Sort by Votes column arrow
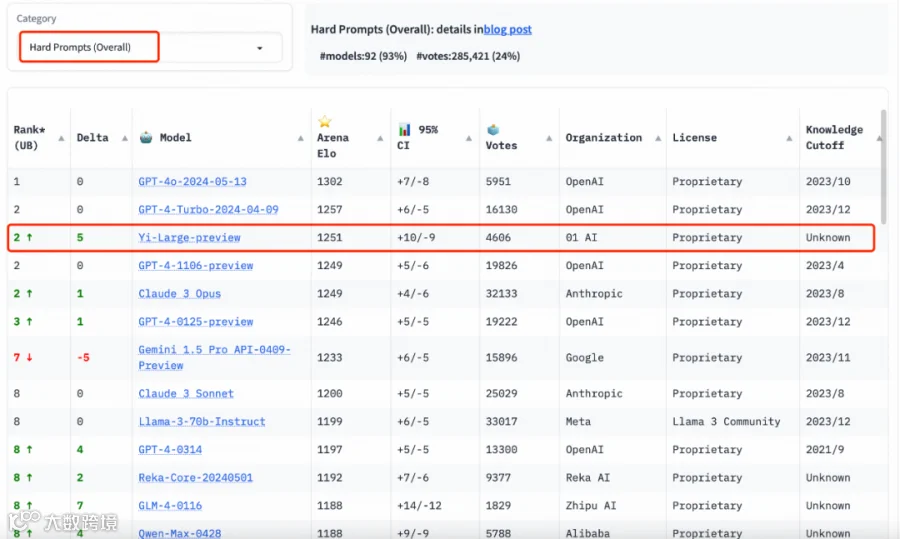Screen dimensions: 900x539 (549, 138)
